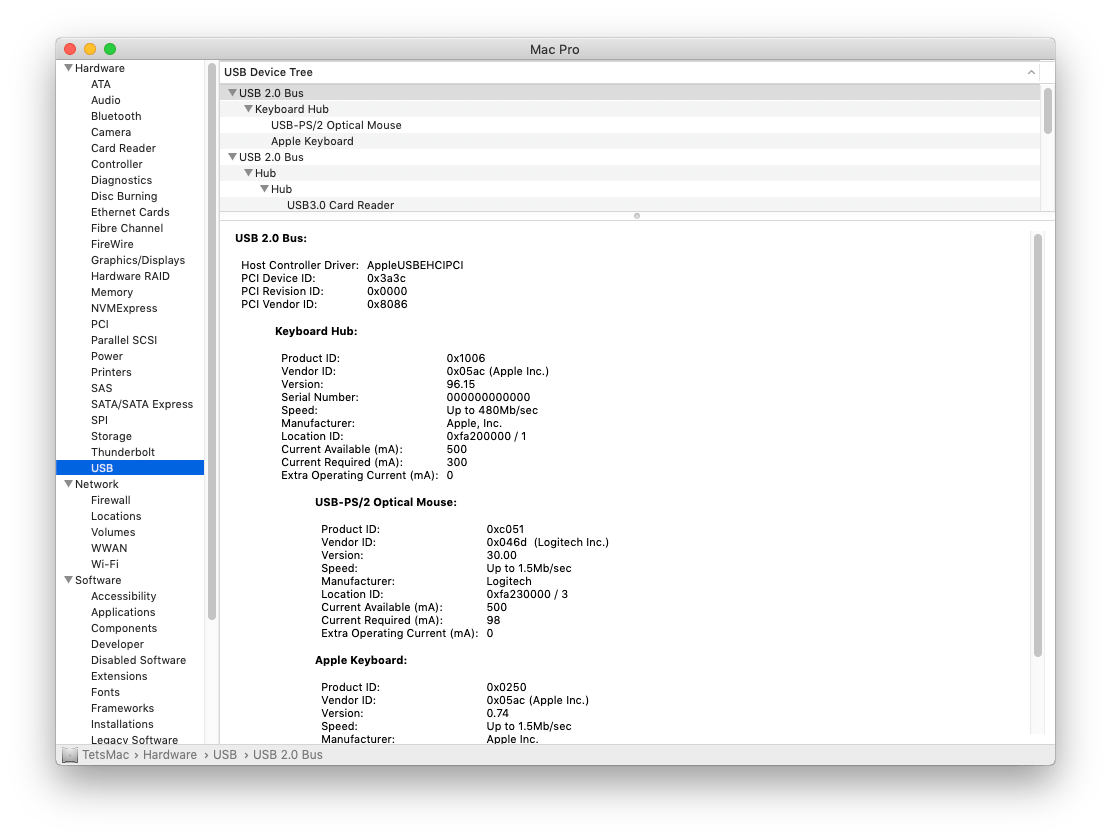Select USB-PS/2 Optical Mouse in device tree
Image resolution: width=1111 pixels, height=839 pixels.
(x=335, y=125)
